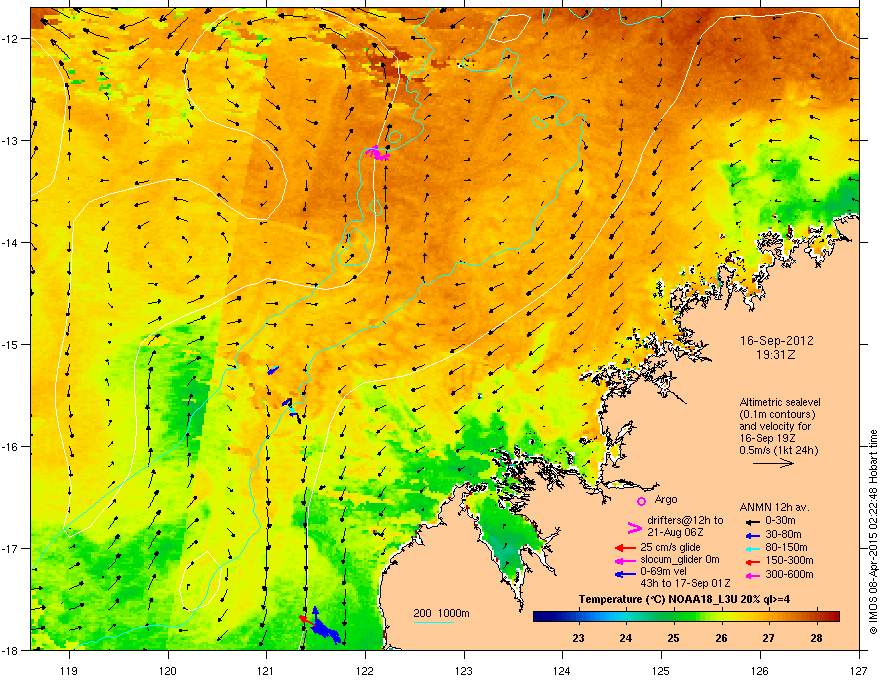This screenshot has height=680, width=880.
Task: Click the 0.5m/s velocity scale arrow
Action: pos(773,463)
